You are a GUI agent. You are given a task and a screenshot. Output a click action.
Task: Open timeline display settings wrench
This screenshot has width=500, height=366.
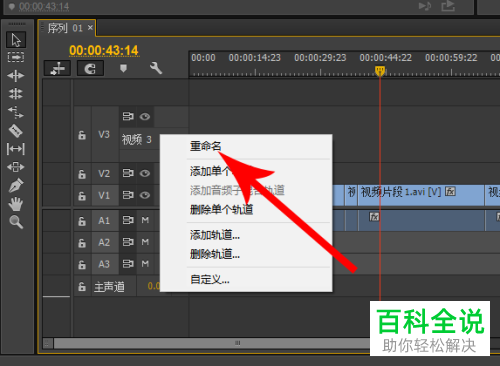pyautogui.click(x=156, y=68)
